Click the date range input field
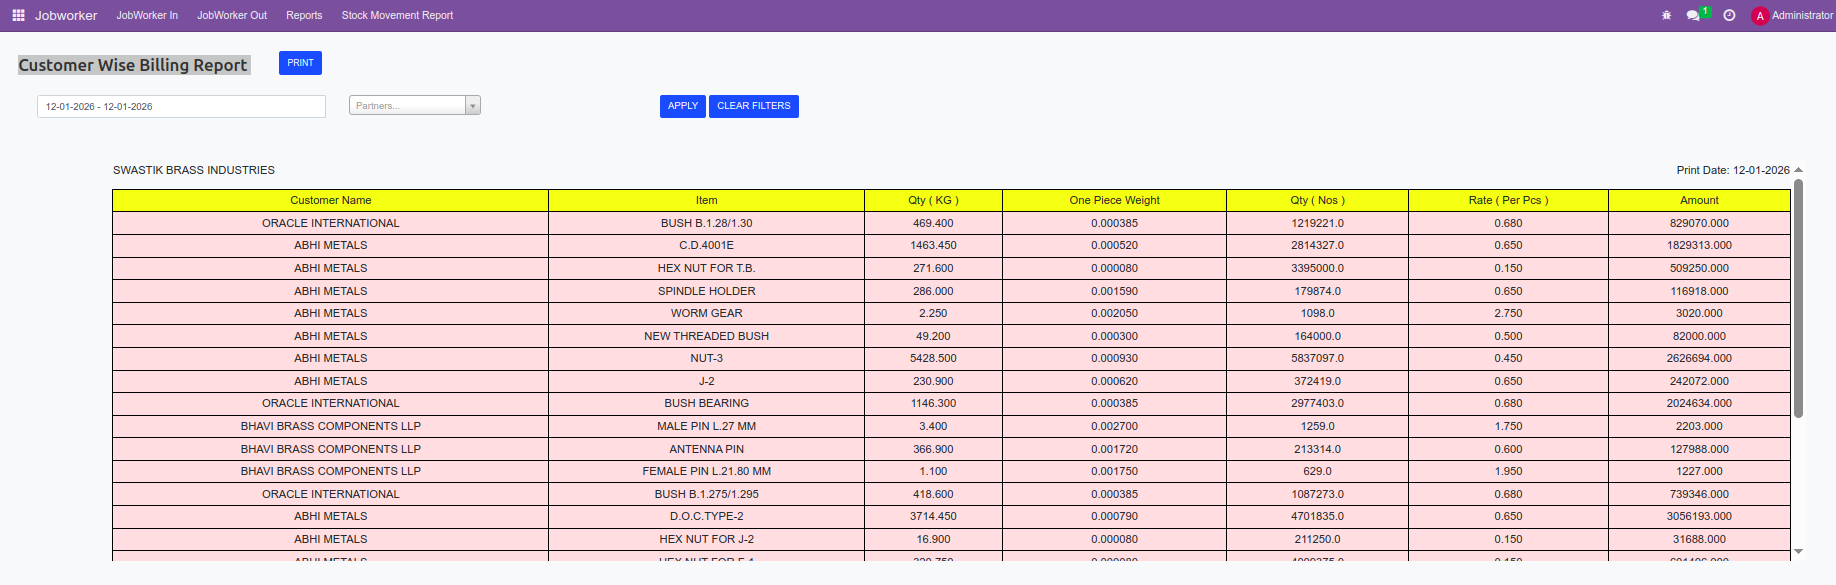 [x=181, y=107]
